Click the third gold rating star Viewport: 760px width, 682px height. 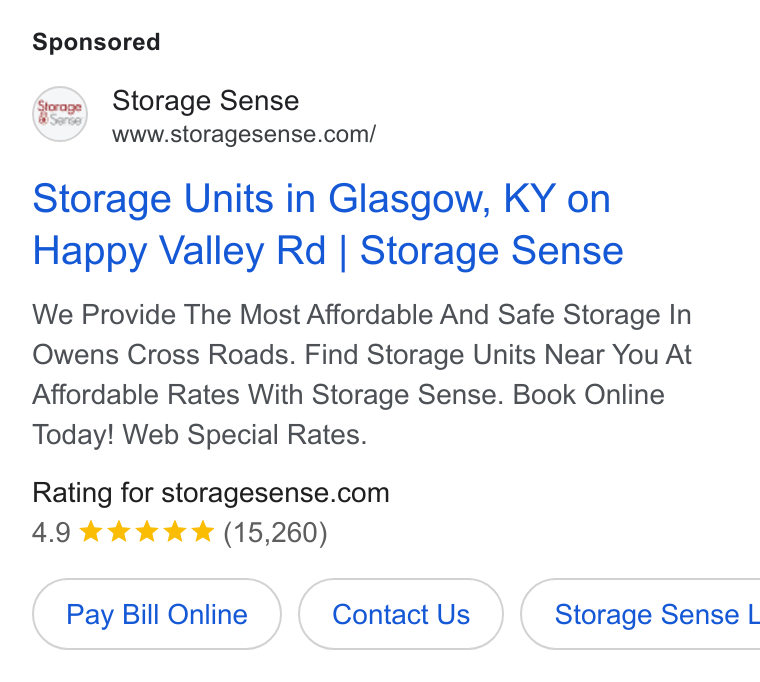tap(147, 531)
